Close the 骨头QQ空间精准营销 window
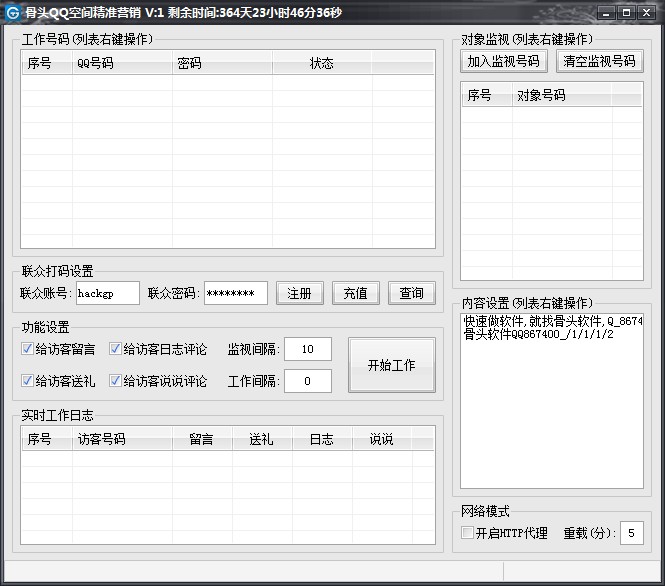This screenshot has width=665, height=586. (x=646, y=13)
